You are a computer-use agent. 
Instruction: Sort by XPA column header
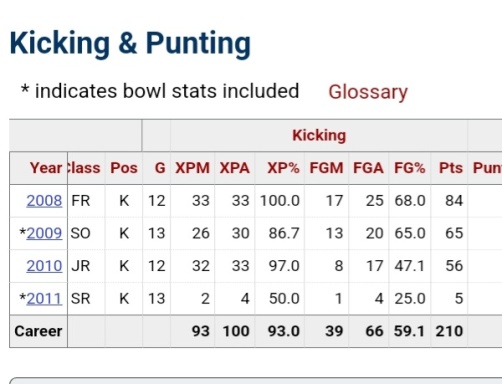coord(234,168)
